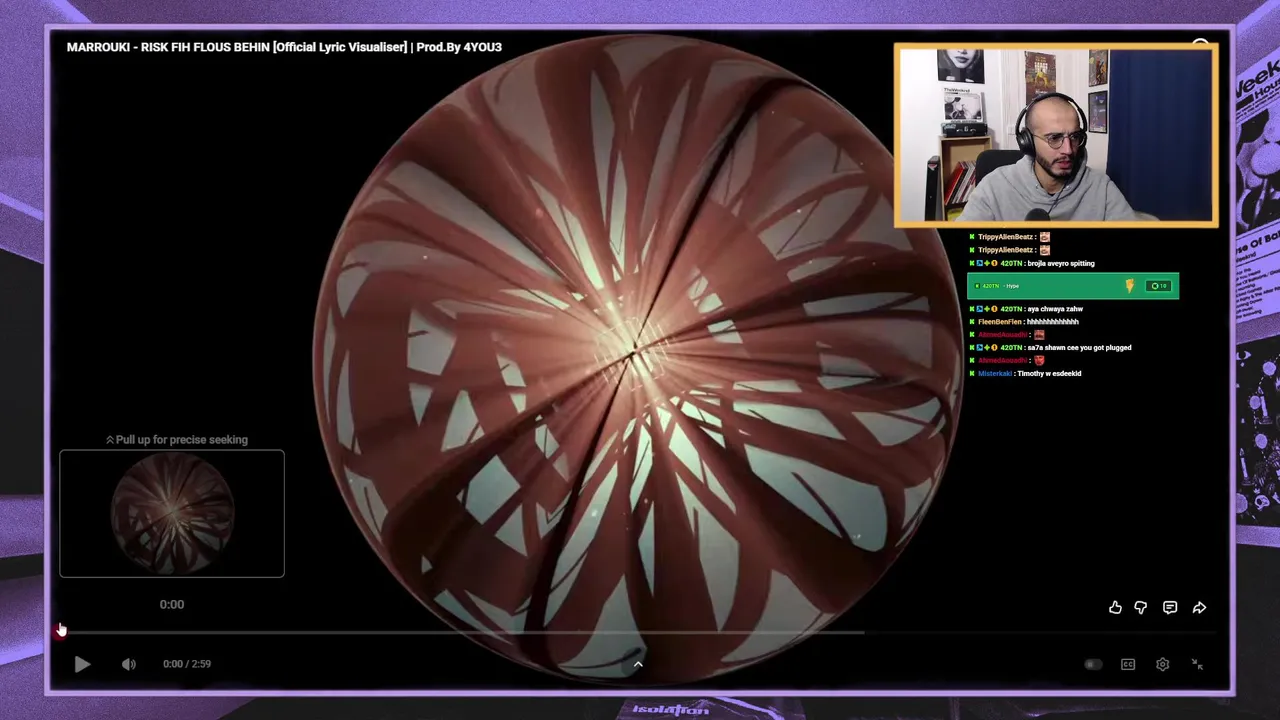Click FleenBenFlen's 'hhhhhhhhhhhhhh' message

tap(1052, 322)
